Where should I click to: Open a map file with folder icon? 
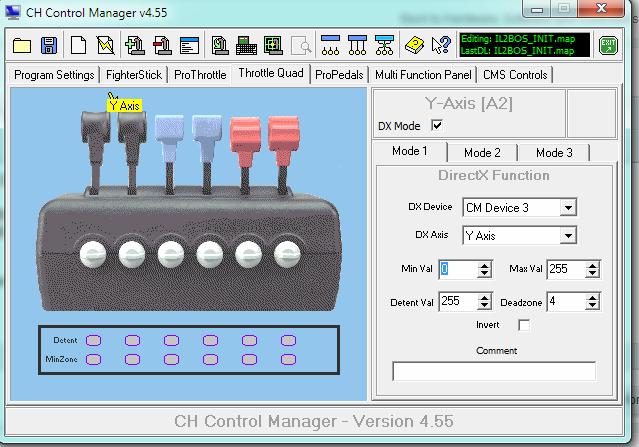pyautogui.click(x=22, y=46)
